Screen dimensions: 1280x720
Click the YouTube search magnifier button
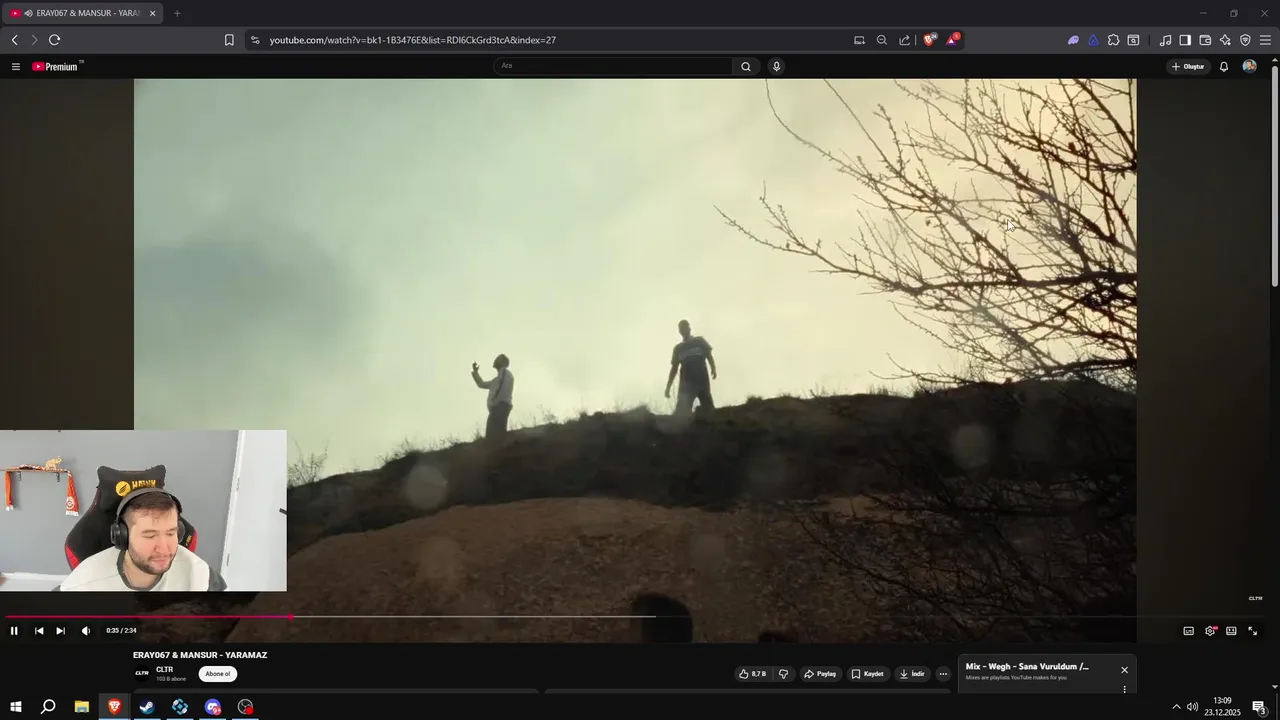click(746, 66)
